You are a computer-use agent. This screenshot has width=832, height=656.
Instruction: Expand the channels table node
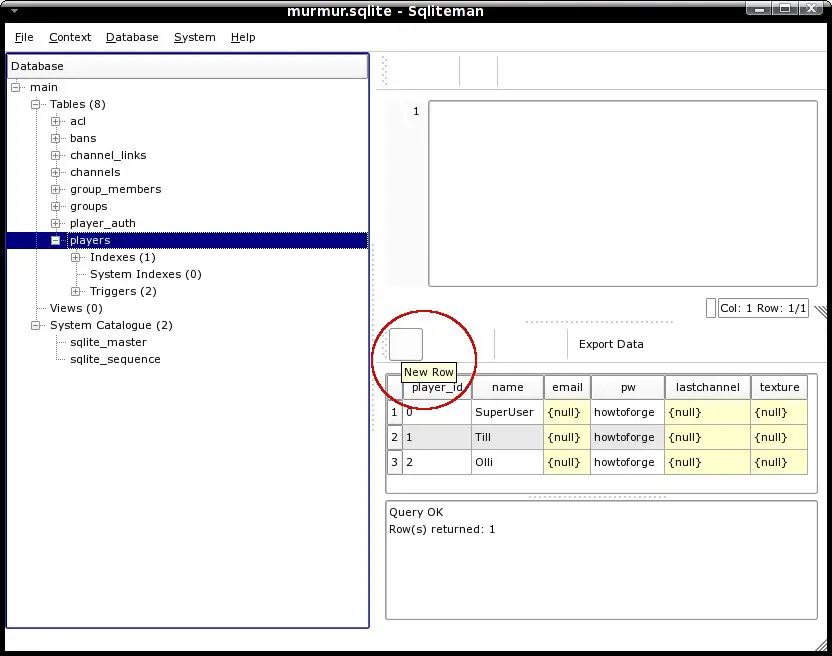coord(56,172)
